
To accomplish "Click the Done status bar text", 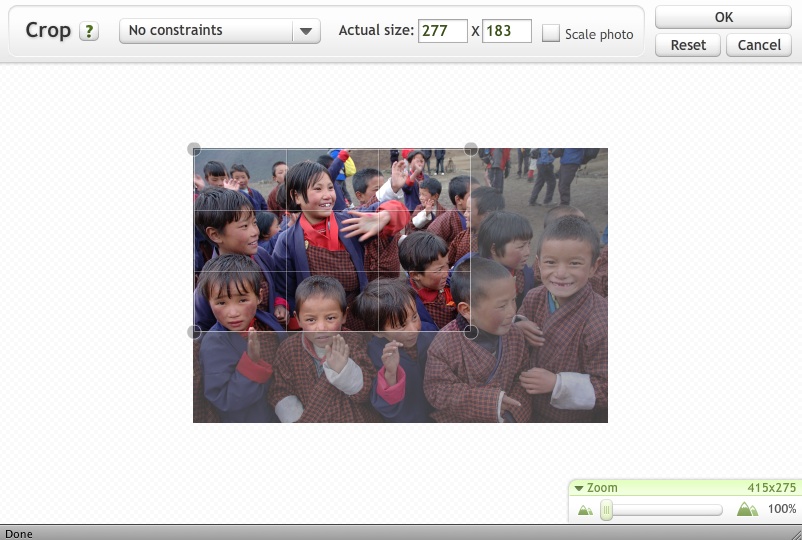I will [19, 534].
